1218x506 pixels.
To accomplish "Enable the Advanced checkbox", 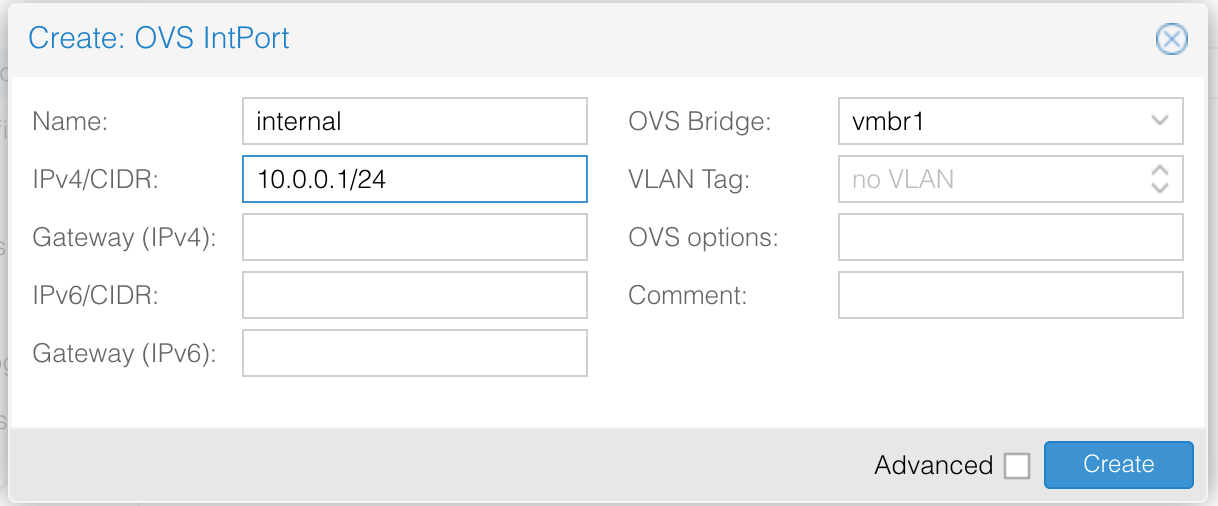I will pos(1017,466).
